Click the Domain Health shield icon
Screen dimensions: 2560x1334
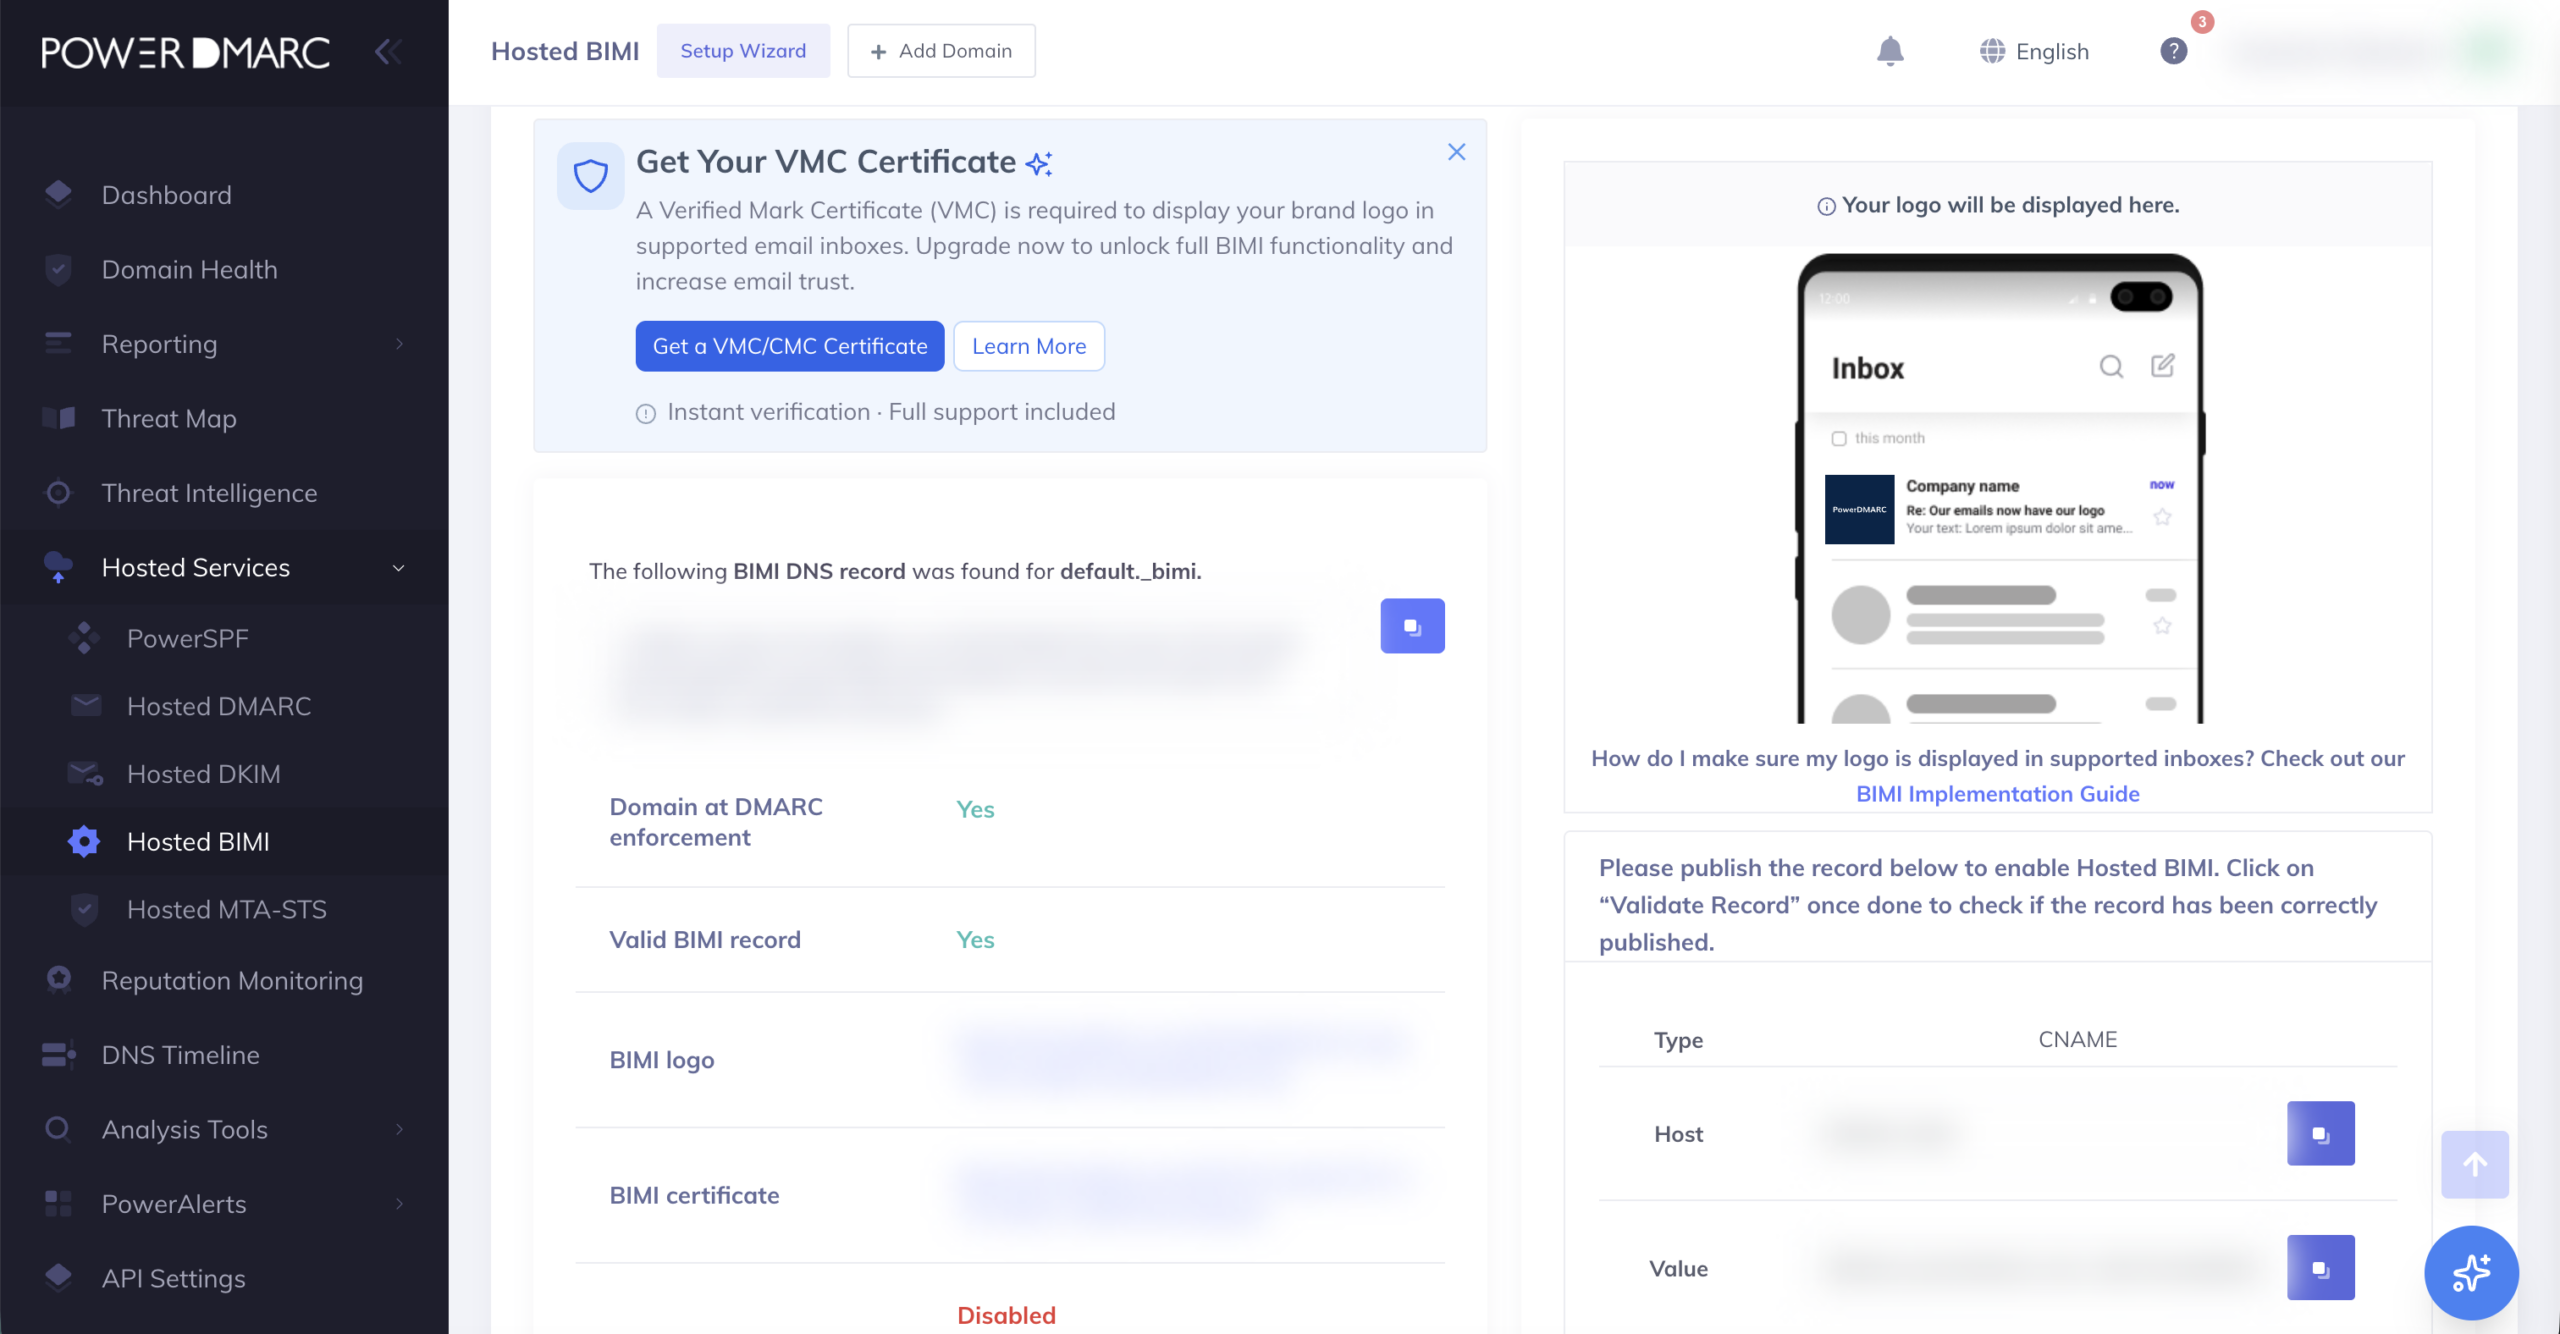point(58,269)
